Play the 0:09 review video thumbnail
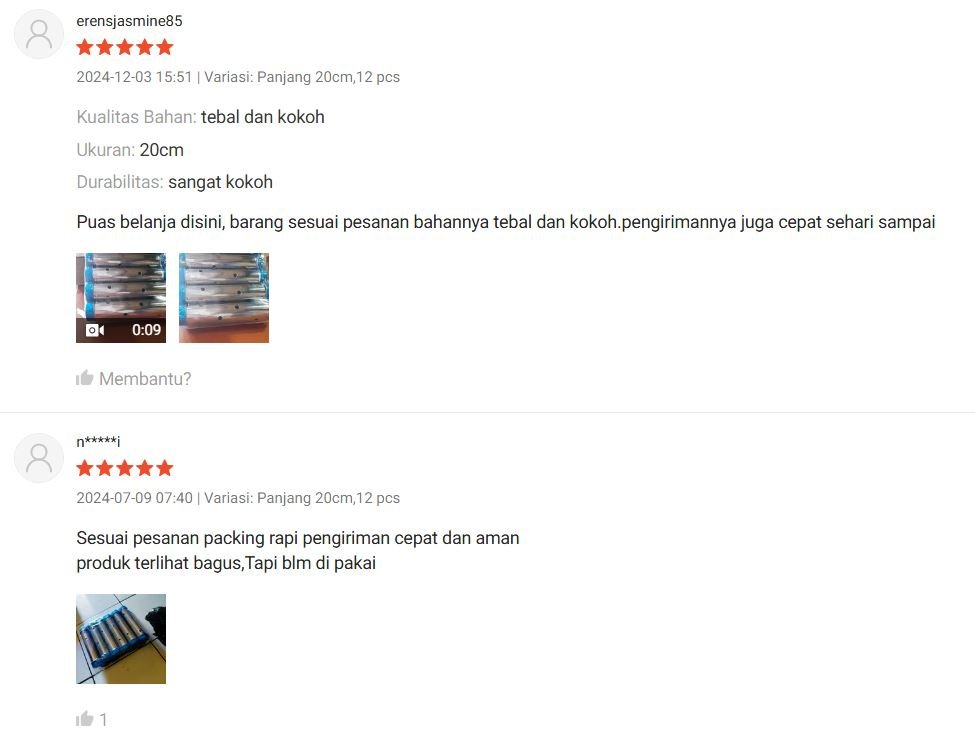Image resolution: width=975 pixels, height=739 pixels. [x=121, y=298]
